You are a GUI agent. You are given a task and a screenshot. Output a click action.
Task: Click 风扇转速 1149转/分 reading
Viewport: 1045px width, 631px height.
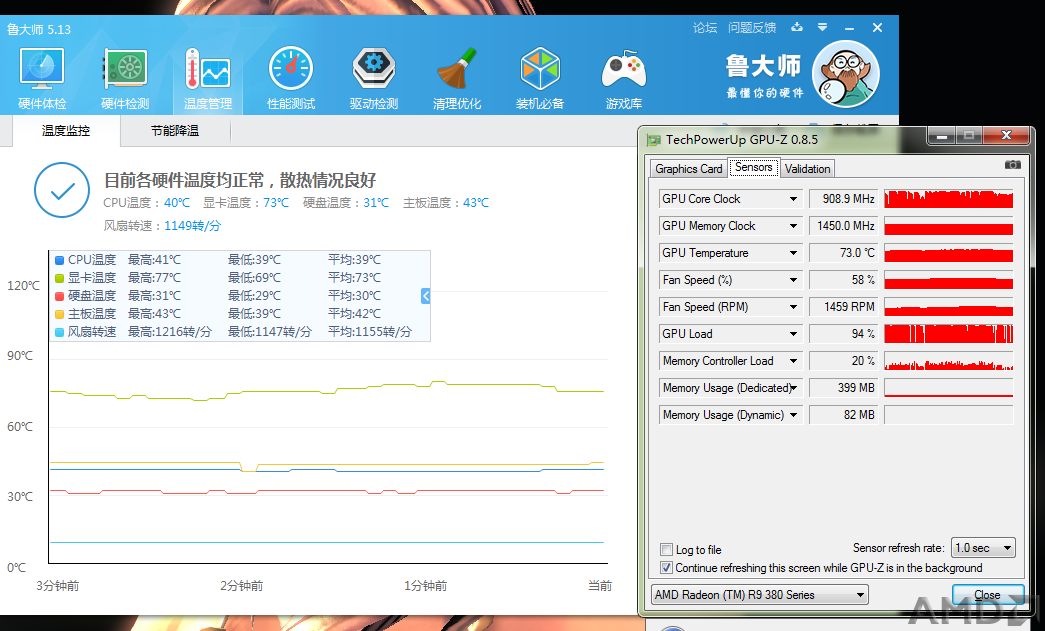point(162,226)
